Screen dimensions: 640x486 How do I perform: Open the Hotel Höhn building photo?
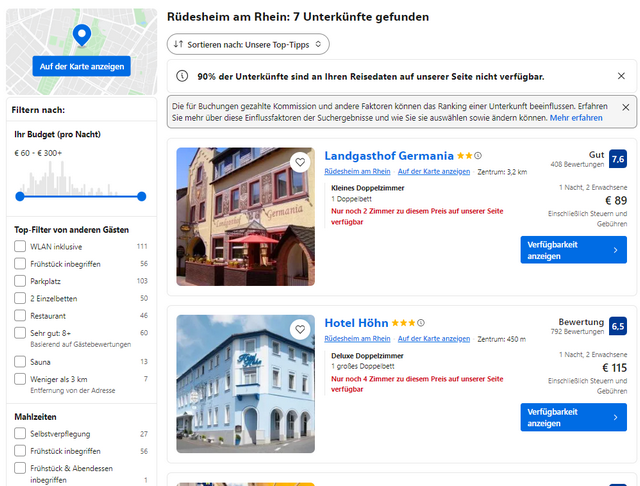point(245,384)
